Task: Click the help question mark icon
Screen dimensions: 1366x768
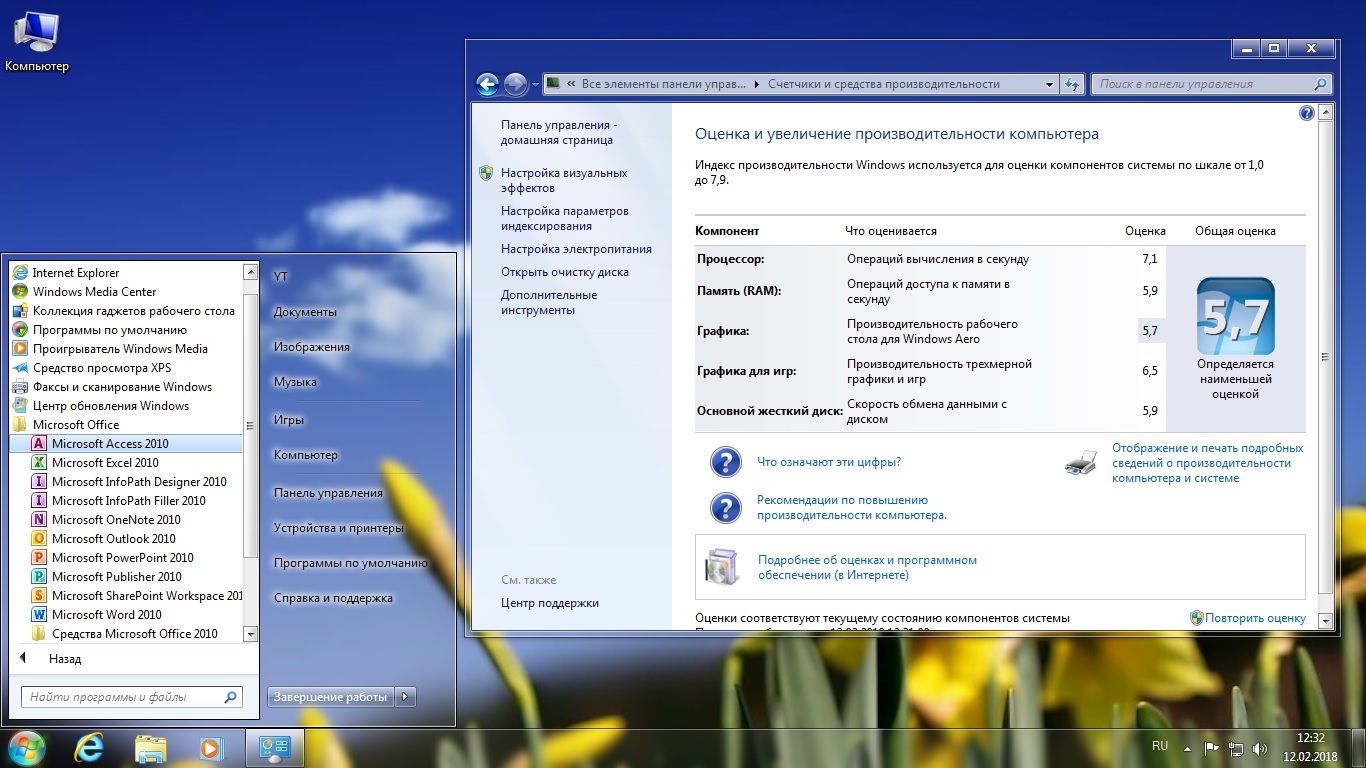Action: click(1306, 114)
